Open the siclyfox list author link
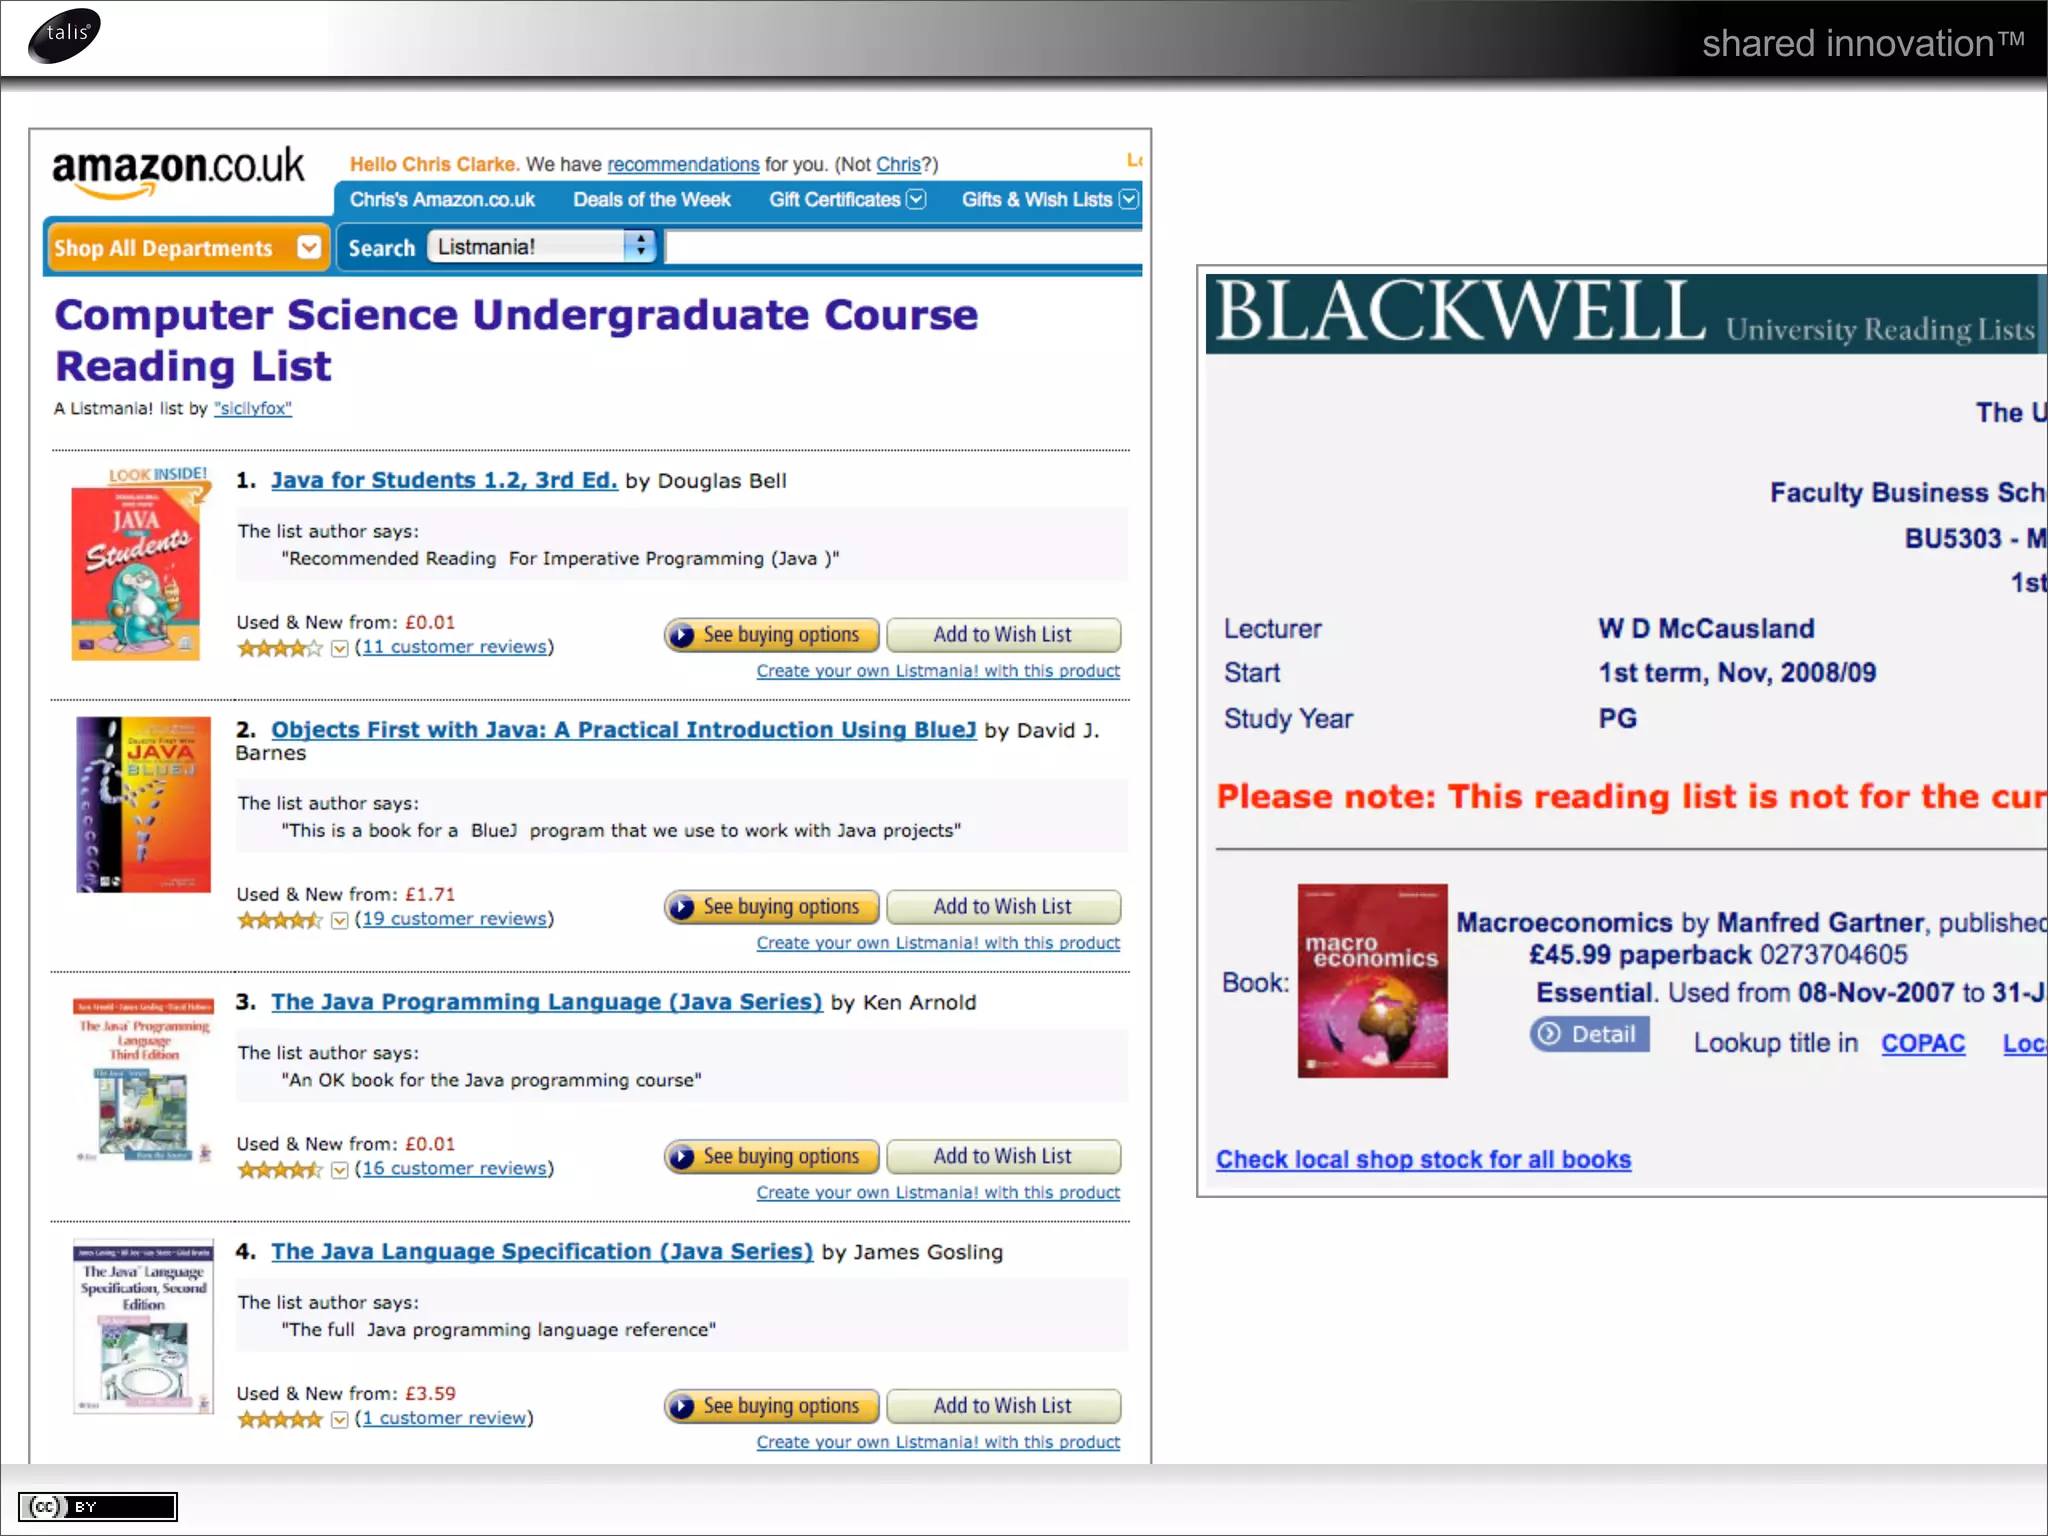2048x1536 pixels. (x=253, y=408)
